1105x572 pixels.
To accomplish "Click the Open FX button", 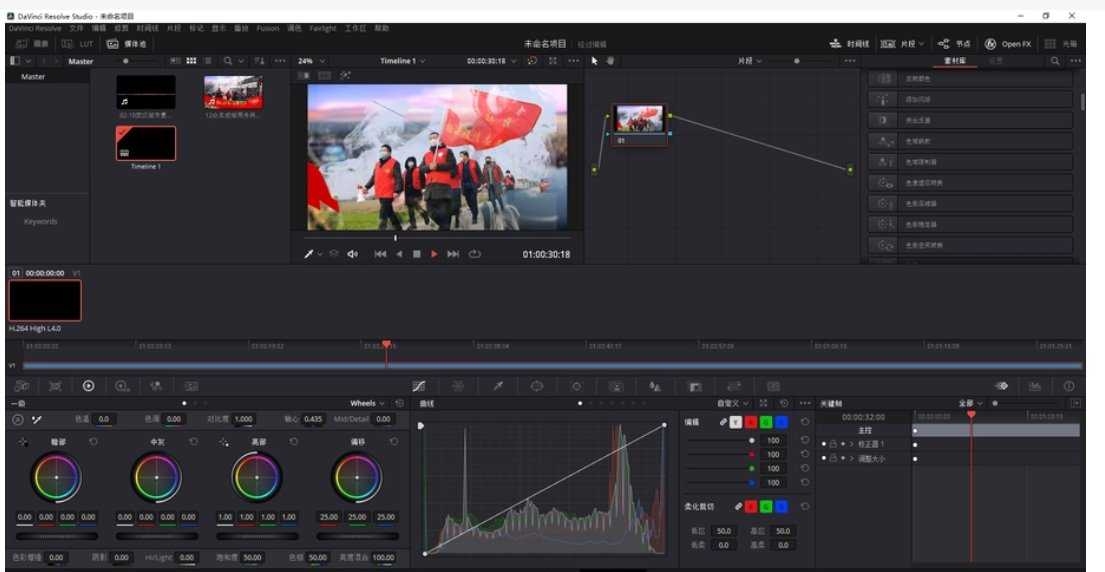I will tap(1008, 44).
